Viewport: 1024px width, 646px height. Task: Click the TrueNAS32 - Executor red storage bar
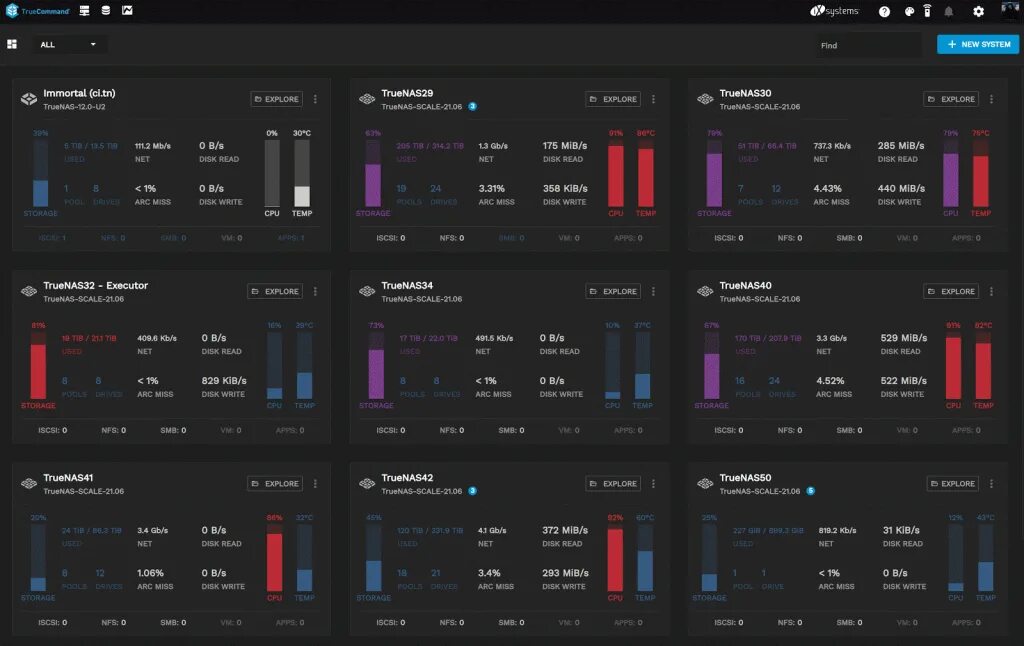click(39, 366)
